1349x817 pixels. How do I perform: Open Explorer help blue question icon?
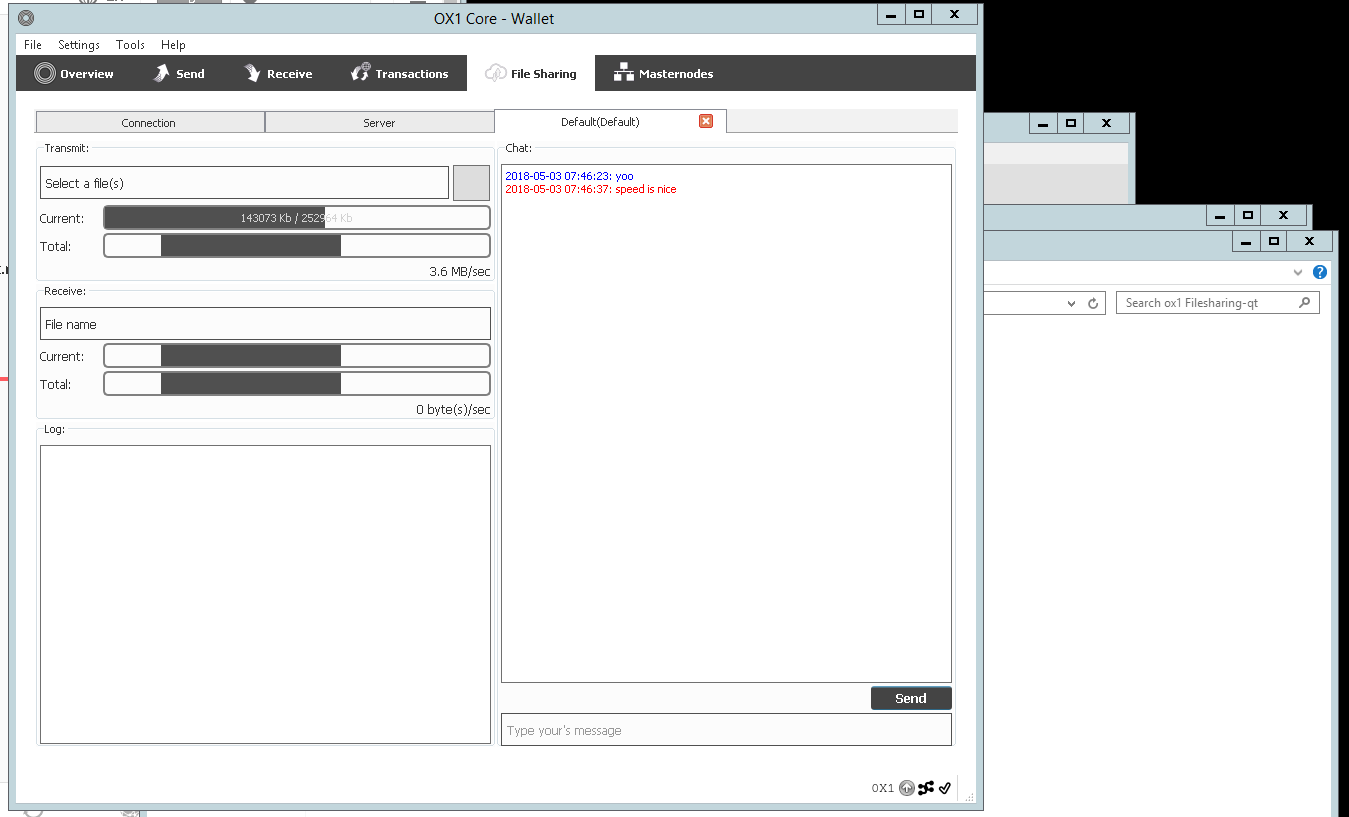pyautogui.click(x=1320, y=272)
